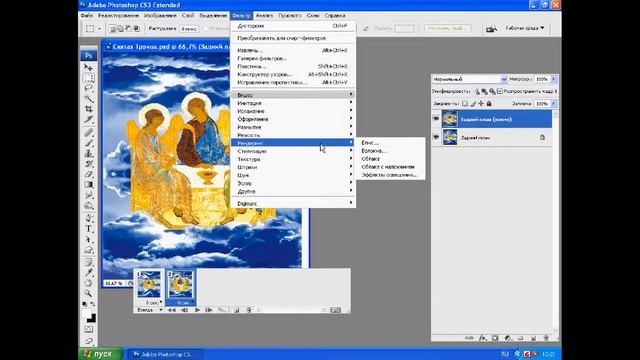Delete layer with Layers panel trash icon
This screenshot has height=360, width=640.
click(546, 338)
